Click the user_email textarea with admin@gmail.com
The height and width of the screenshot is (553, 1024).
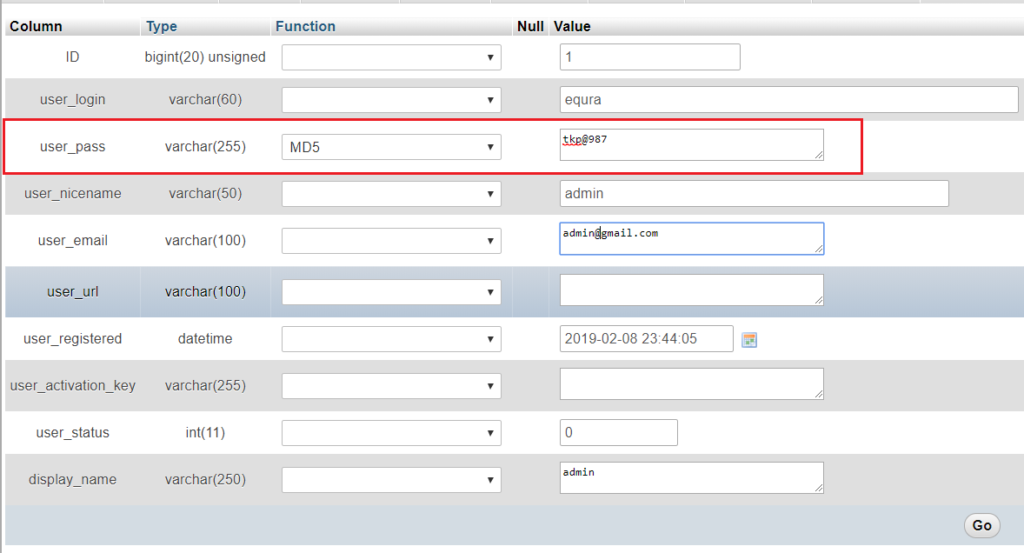coord(692,238)
